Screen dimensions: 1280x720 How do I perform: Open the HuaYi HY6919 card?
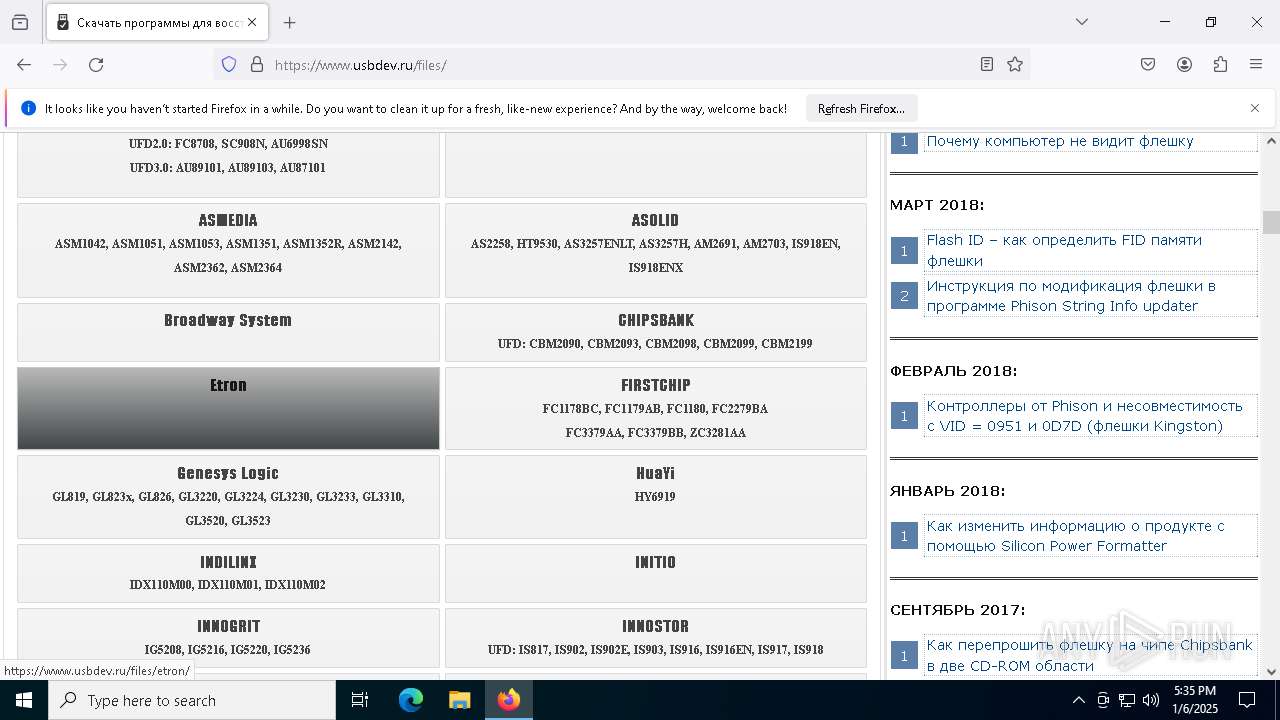tap(655, 497)
